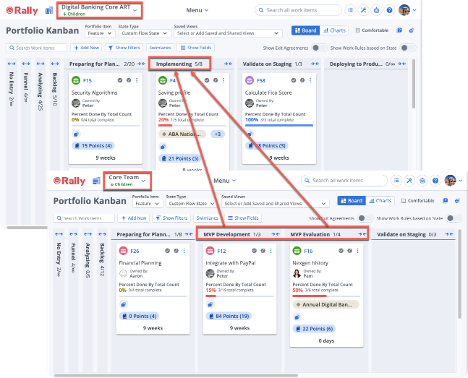Viewport: 468px width, 378px height.
Task: Open the kebab menu on the F15 card
Action: pyautogui.click(x=137, y=80)
